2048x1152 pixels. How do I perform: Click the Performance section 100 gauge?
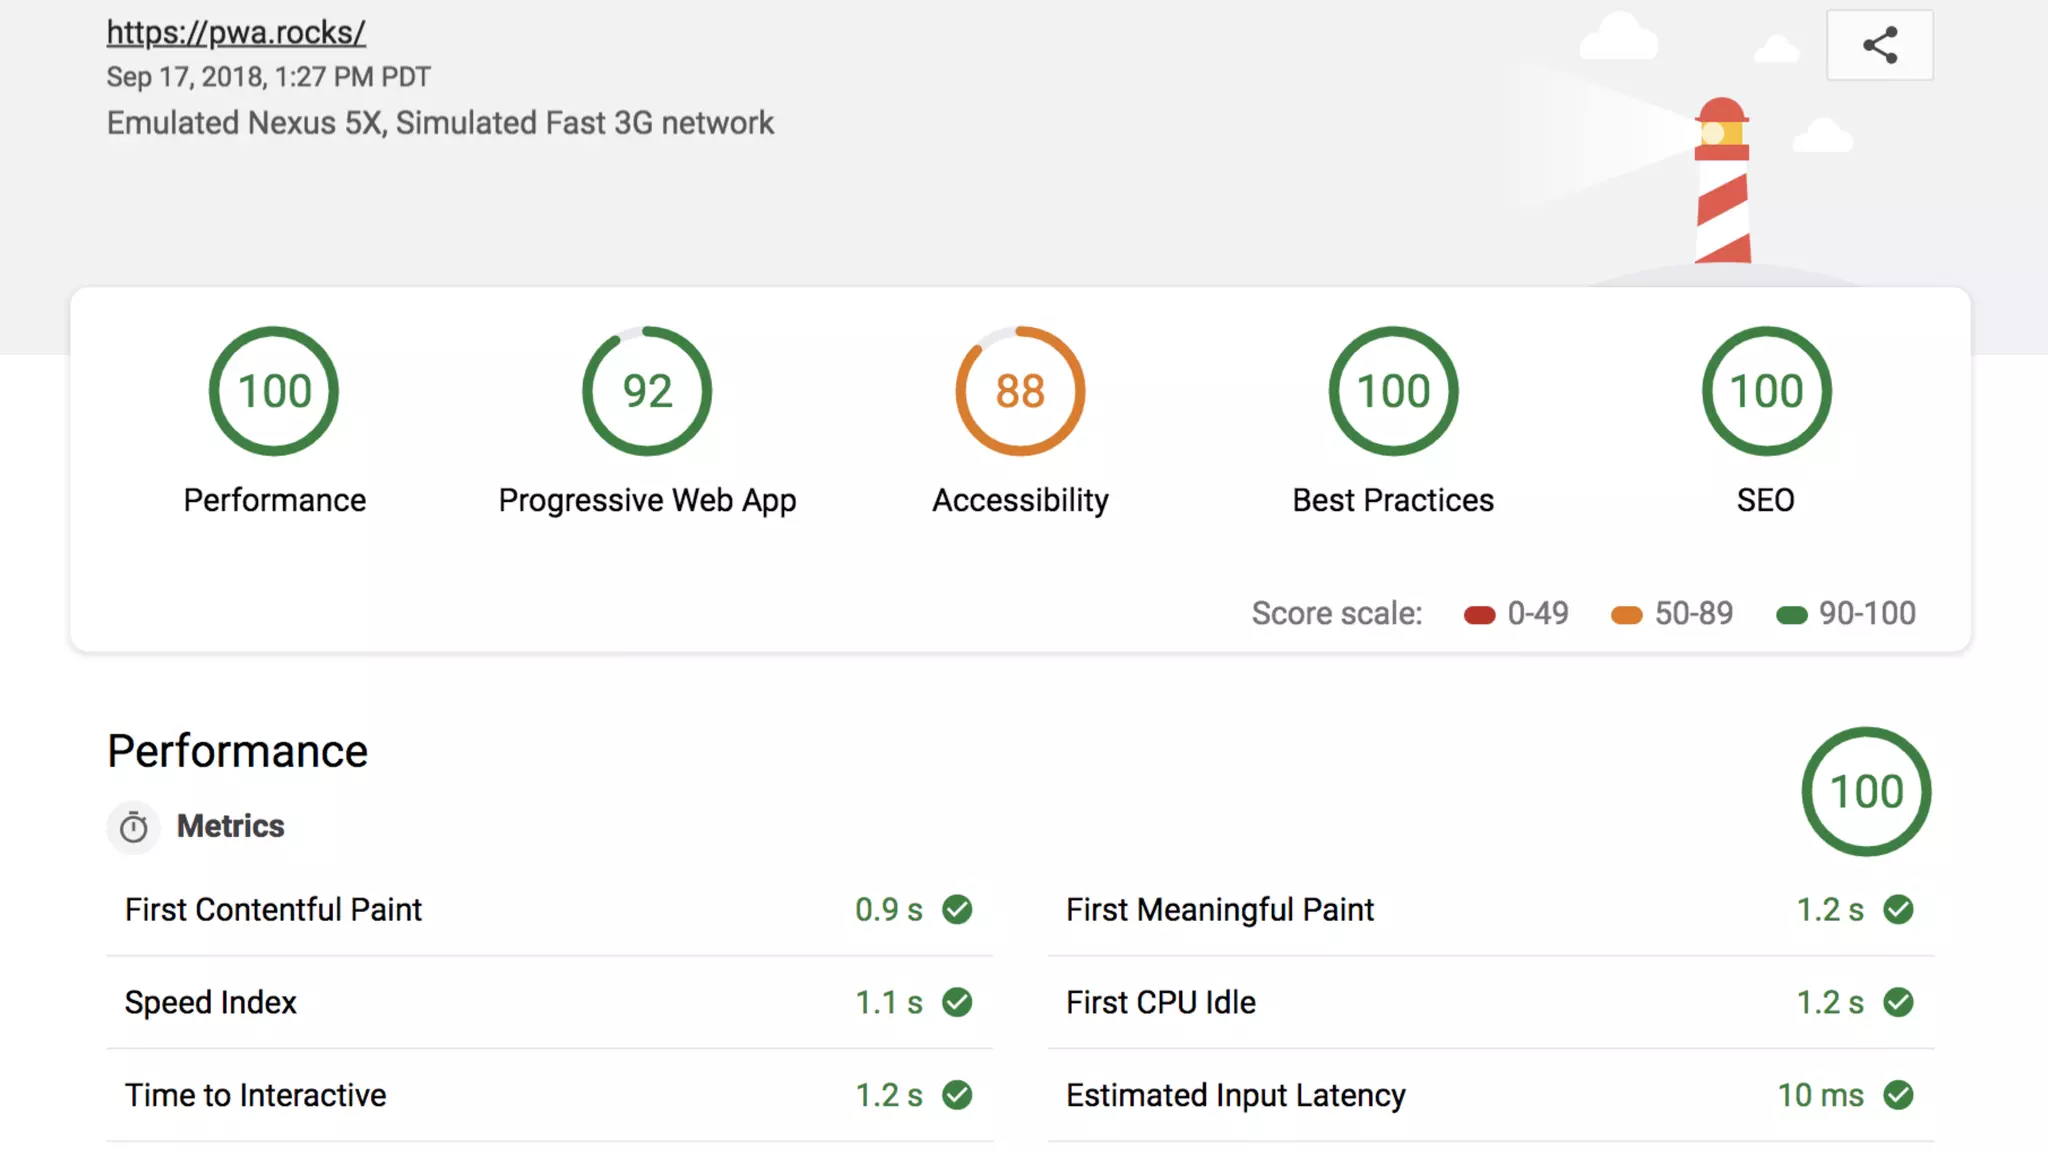coord(1866,791)
